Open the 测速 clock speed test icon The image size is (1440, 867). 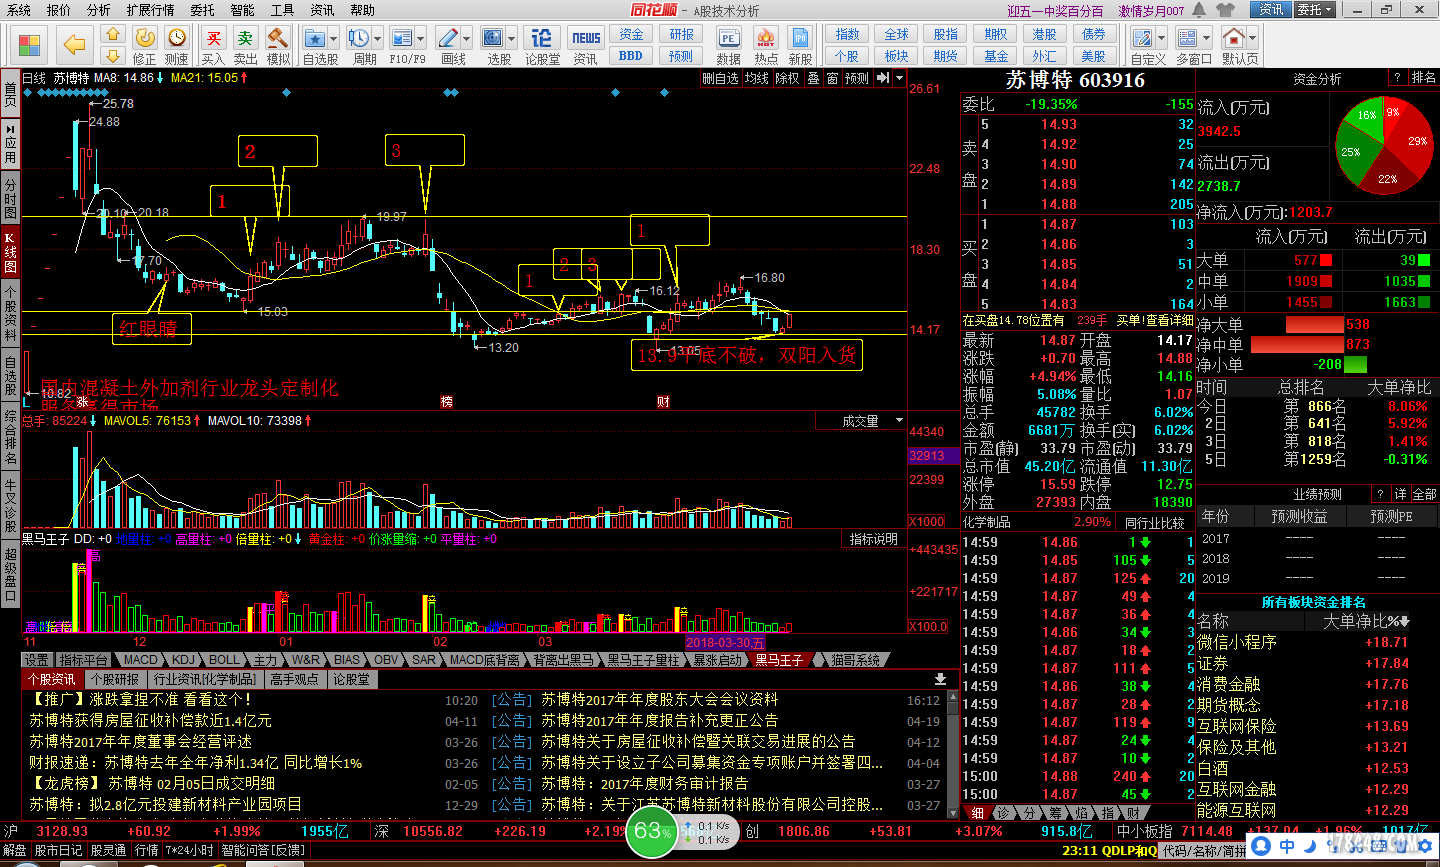coord(177,38)
